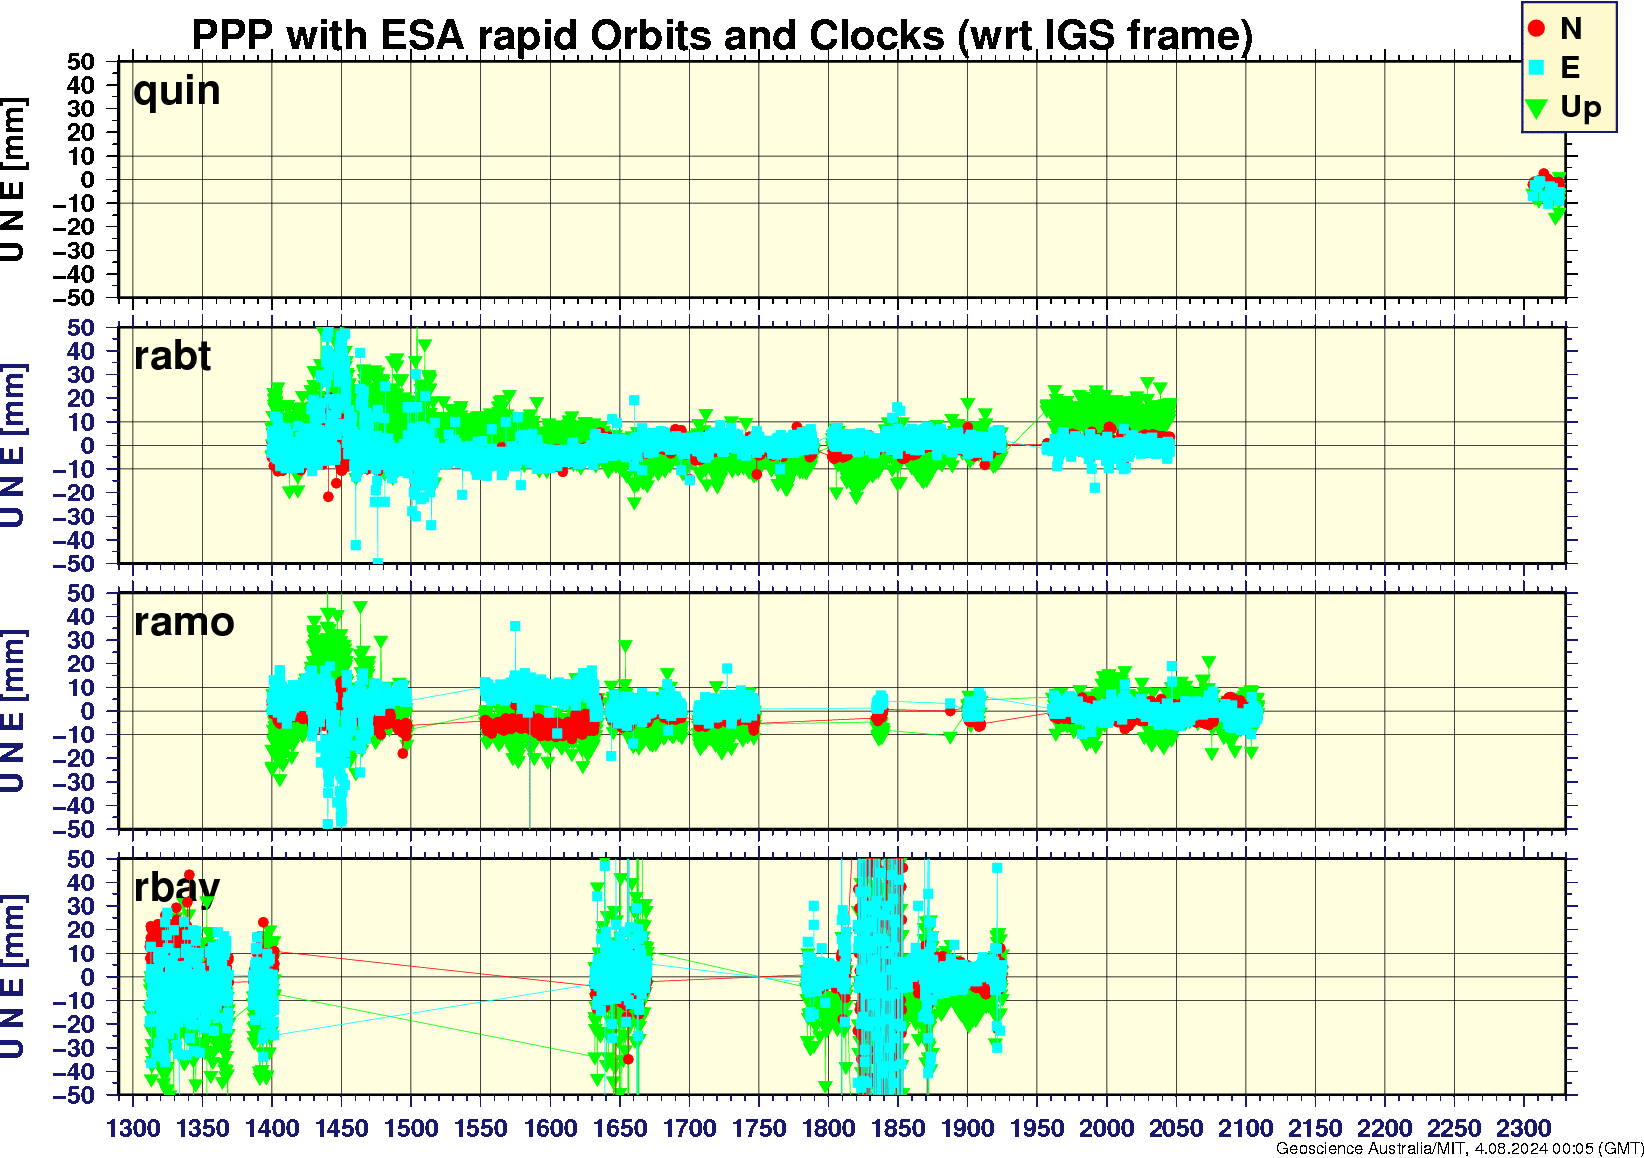Click the 2150 x-axis tick label
Image resolution: width=1644 pixels, height=1158 pixels.
[x=1314, y=1128]
